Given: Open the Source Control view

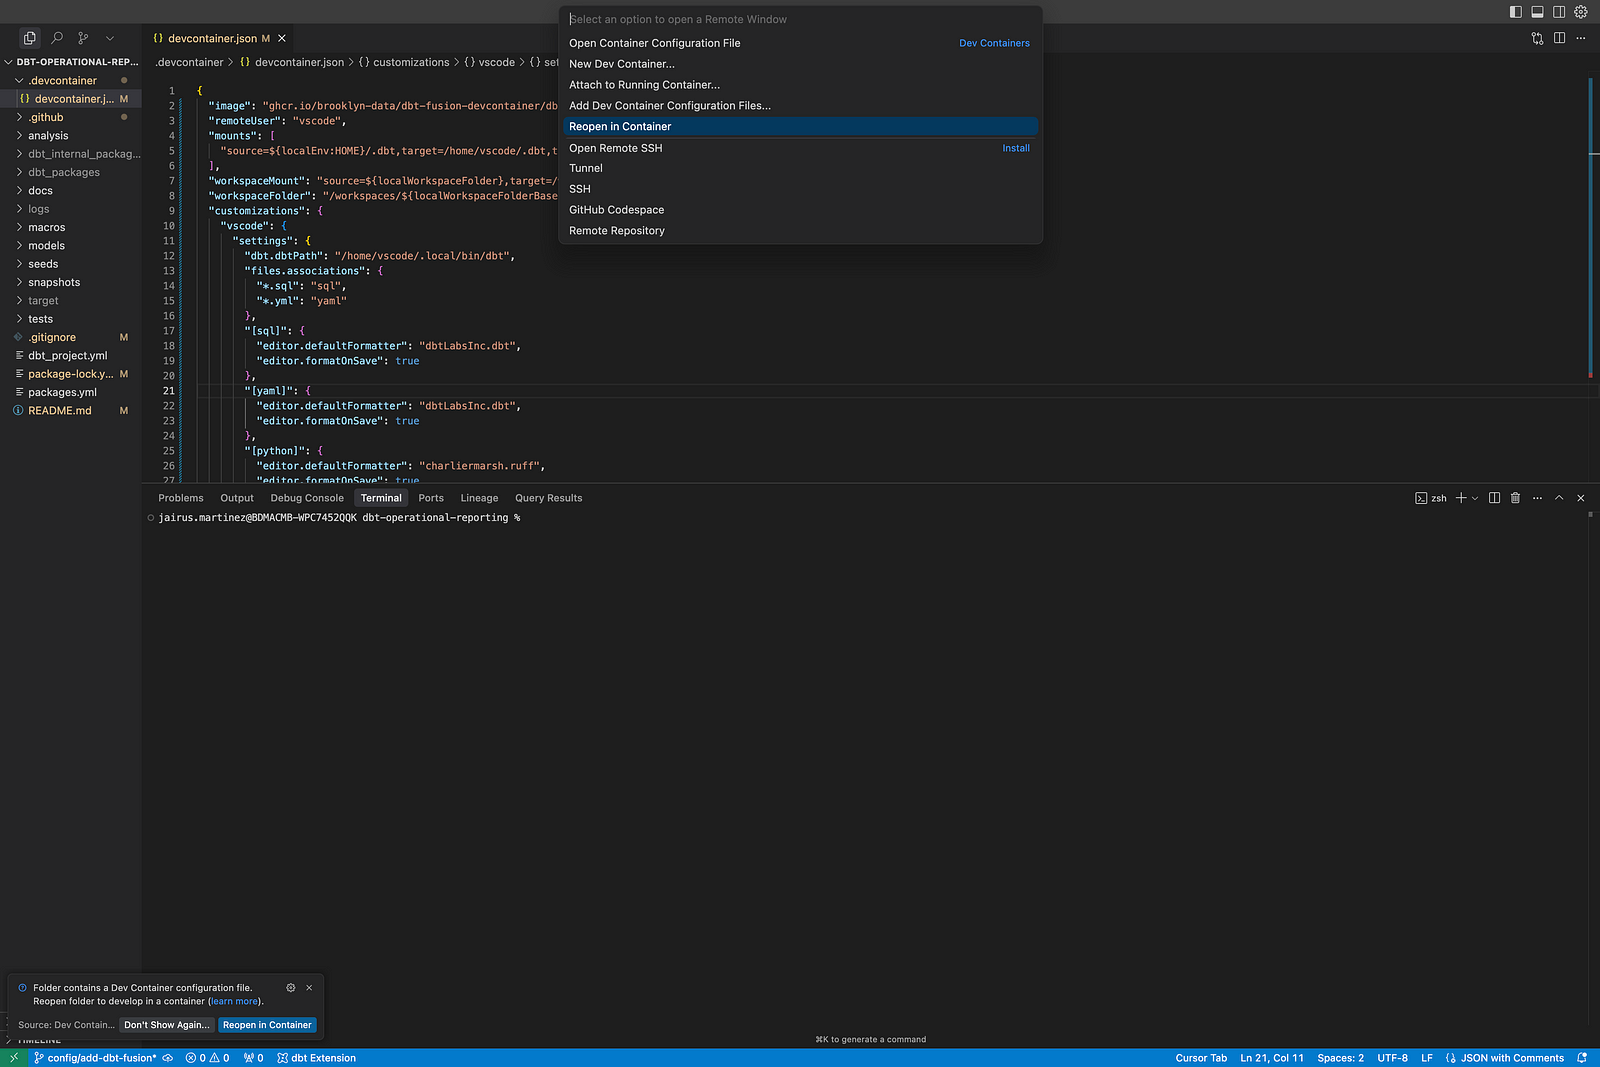Looking at the screenshot, I should [83, 37].
